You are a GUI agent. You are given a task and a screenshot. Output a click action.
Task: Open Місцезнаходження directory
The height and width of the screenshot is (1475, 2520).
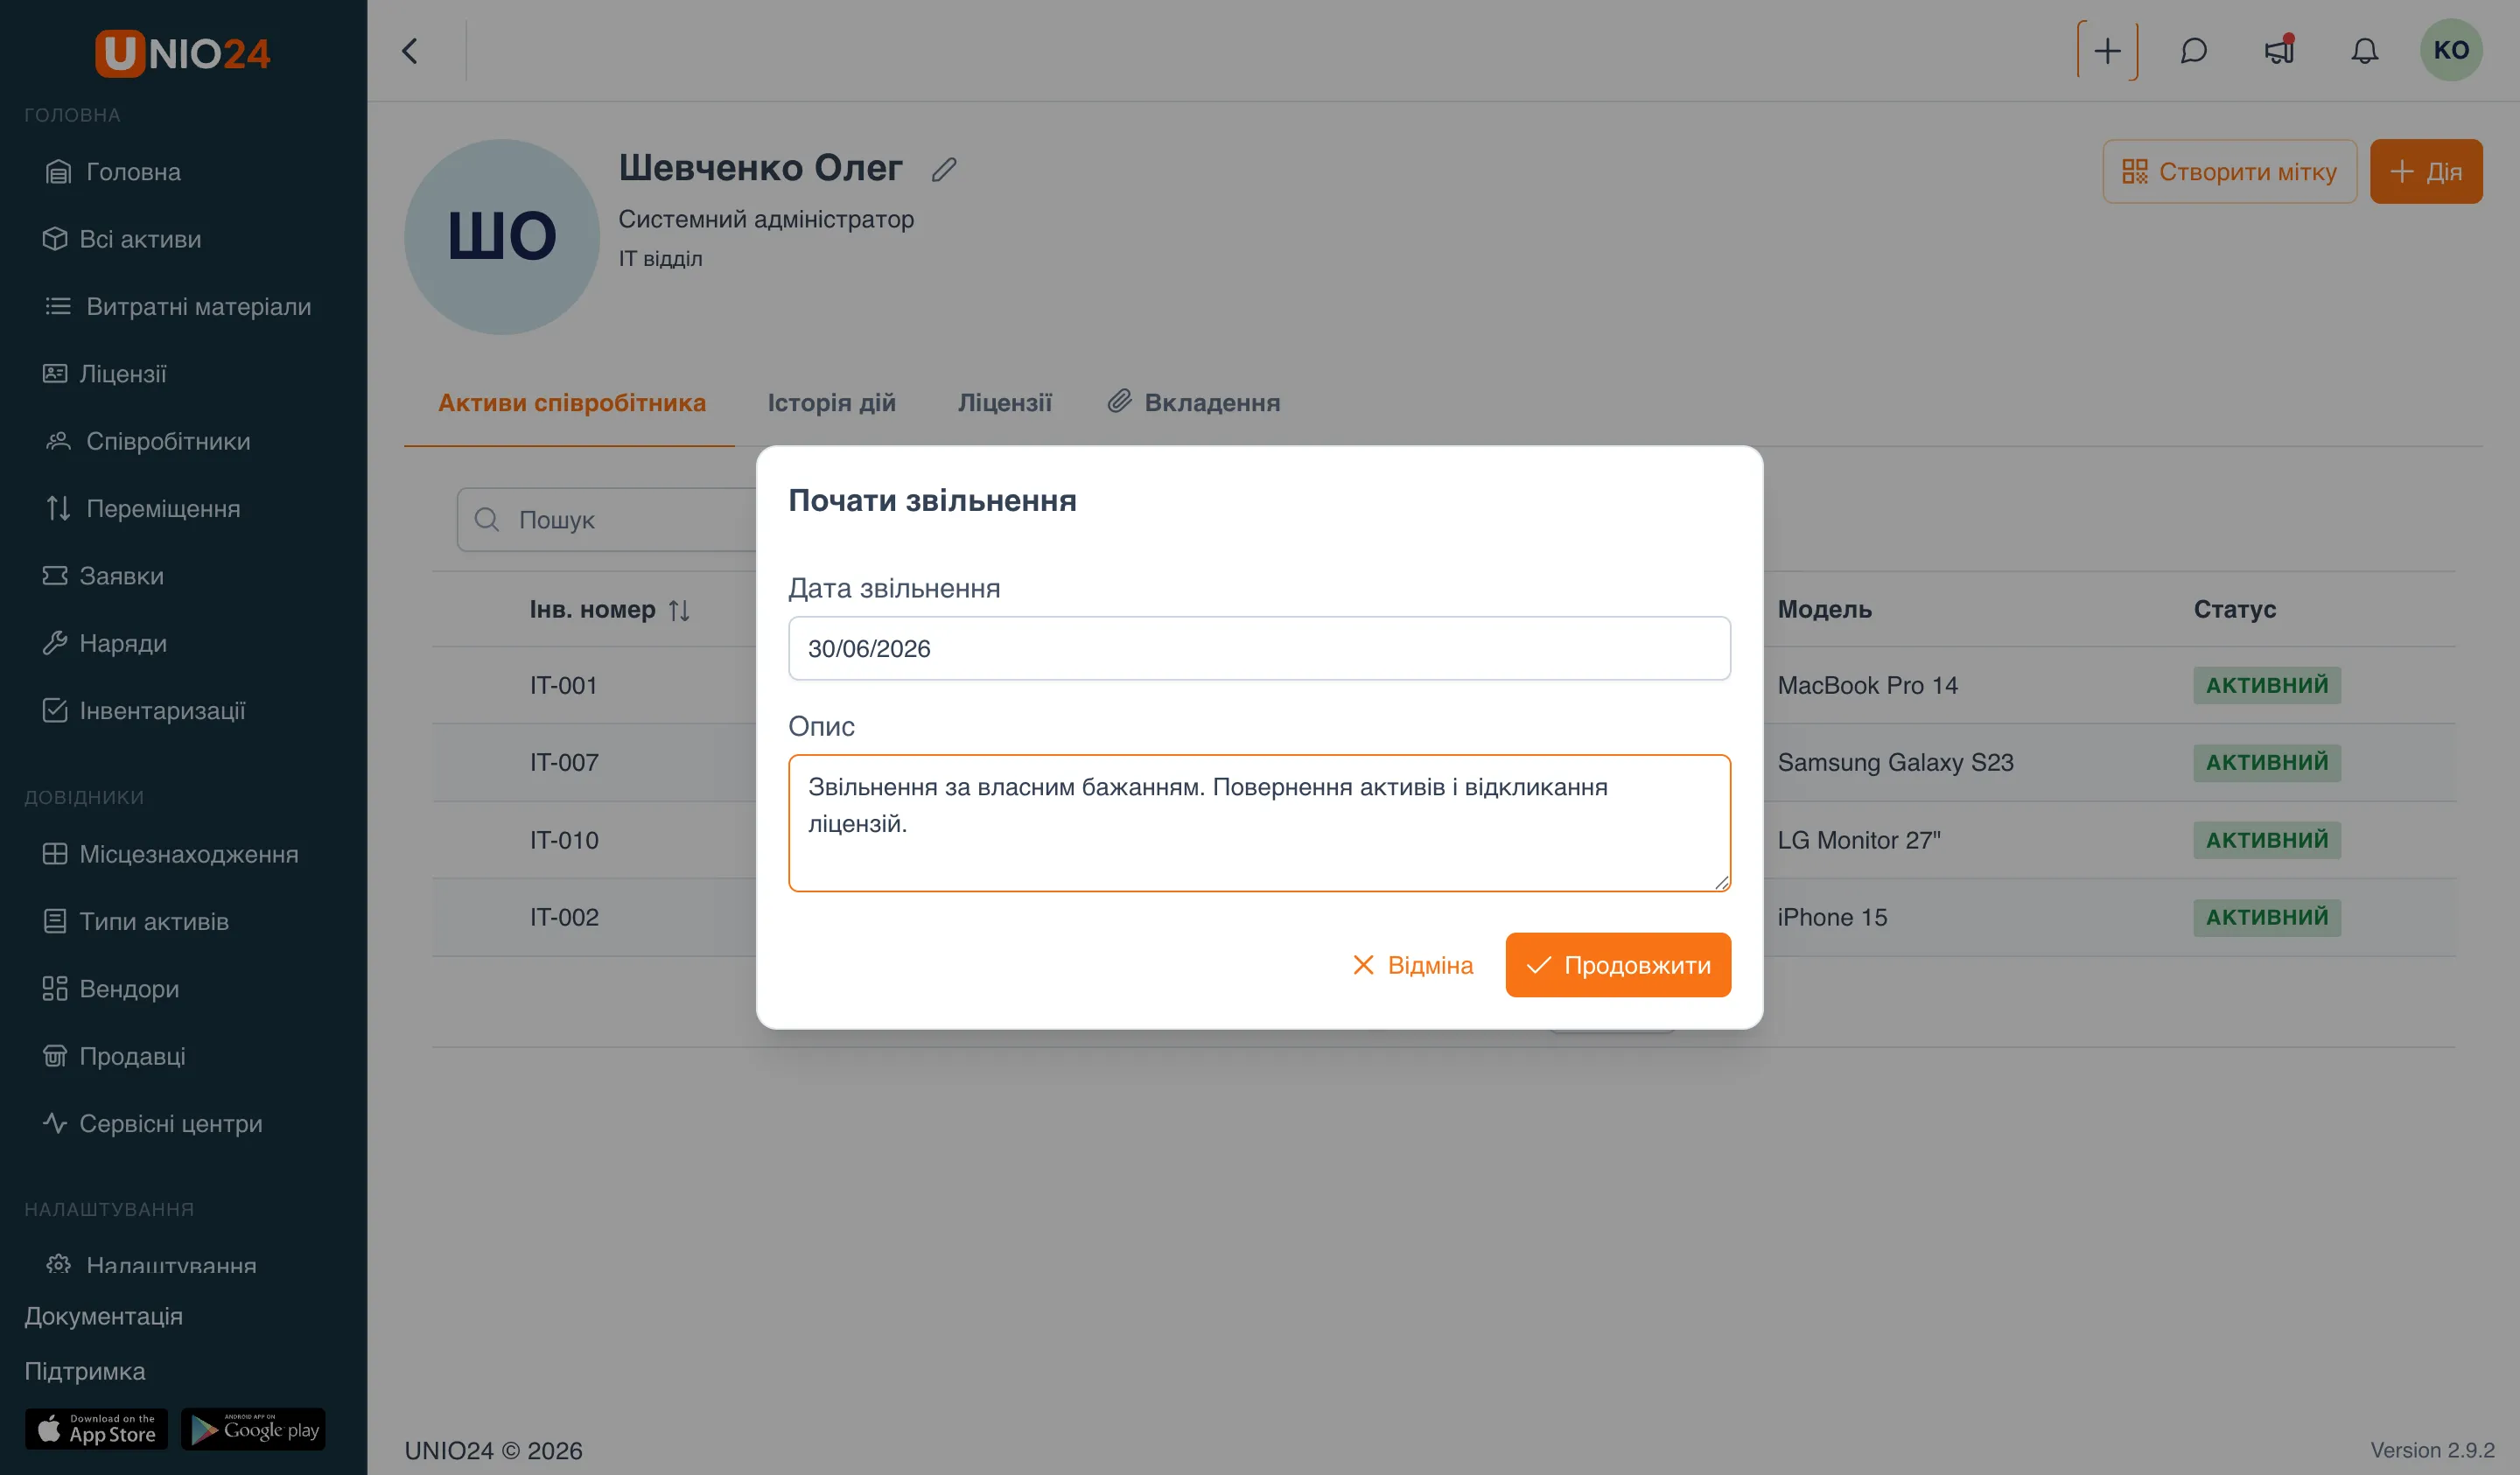click(170, 854)
